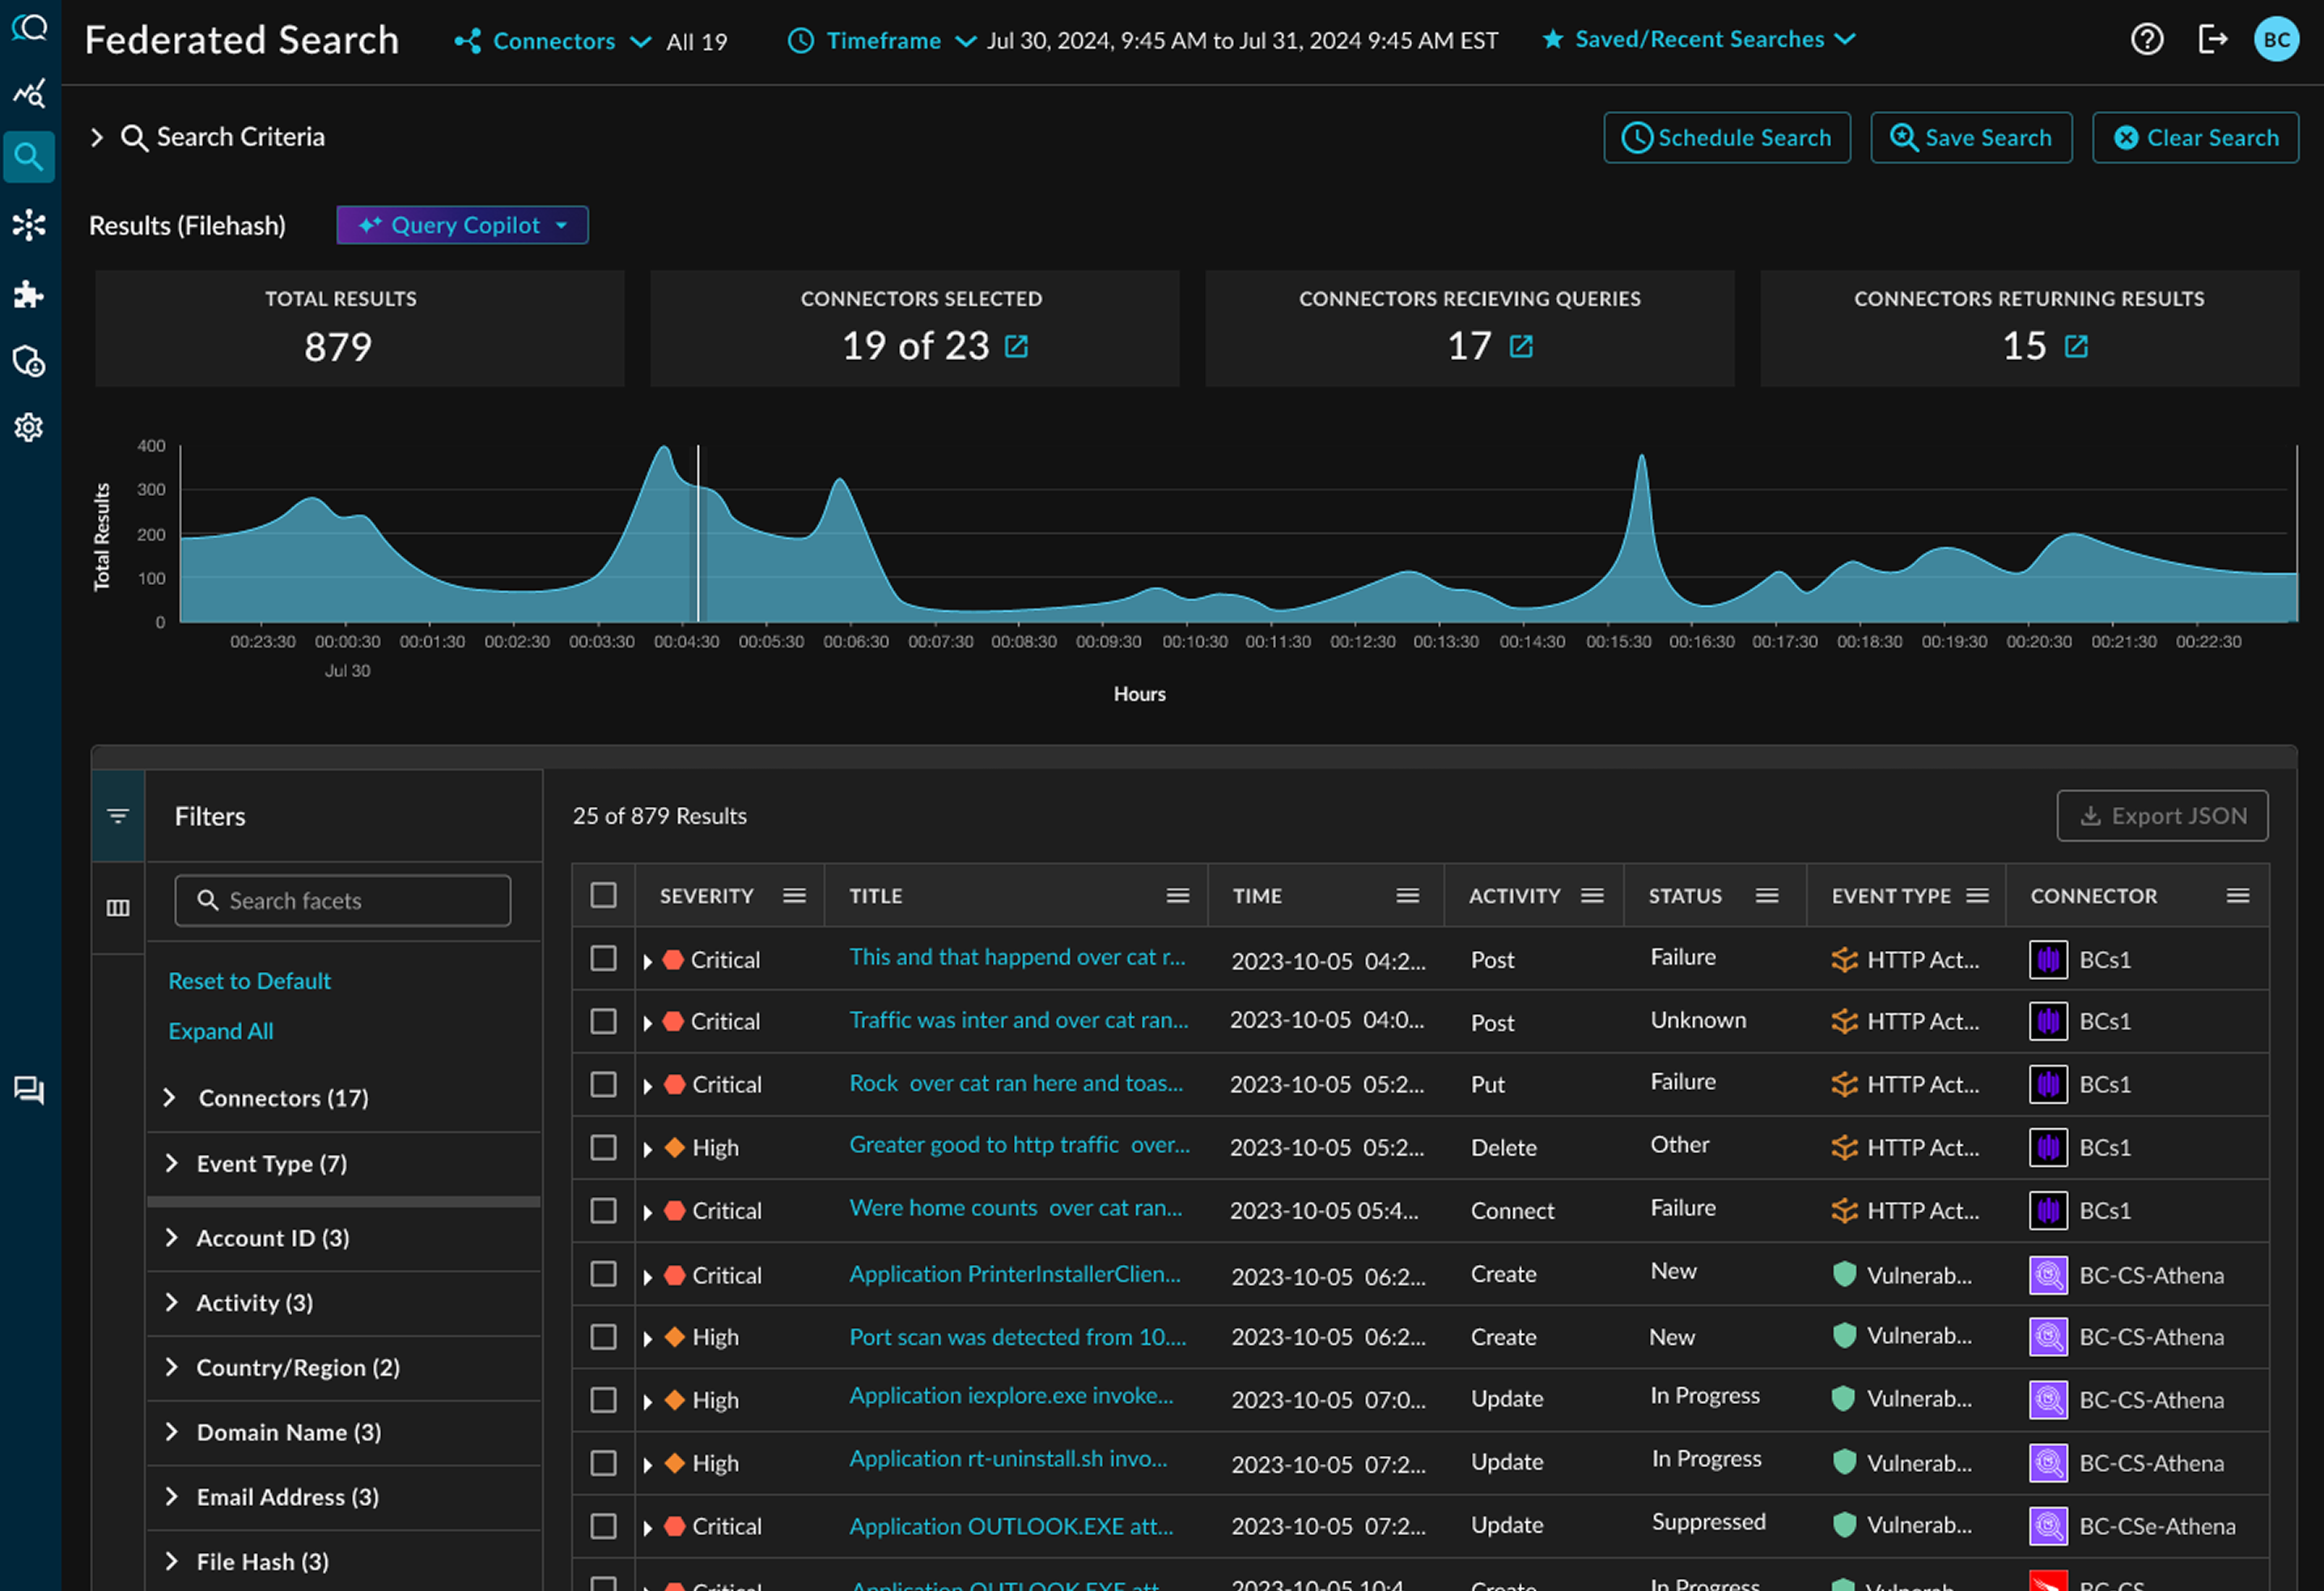Open Connectors Receiving Queries external link icon
This screenshot has width=2324, height=1591.
1521,346
